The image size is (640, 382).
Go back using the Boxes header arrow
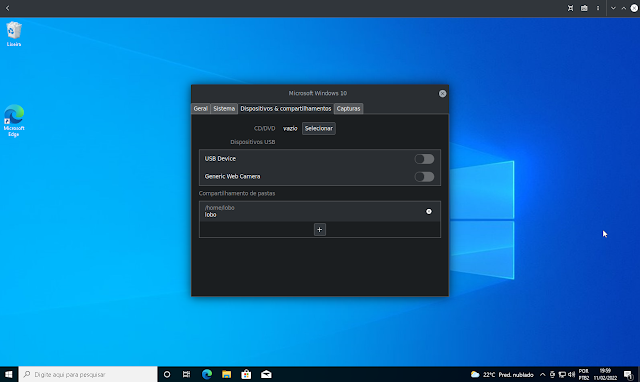pyautogui.click(x=7, y=8)
